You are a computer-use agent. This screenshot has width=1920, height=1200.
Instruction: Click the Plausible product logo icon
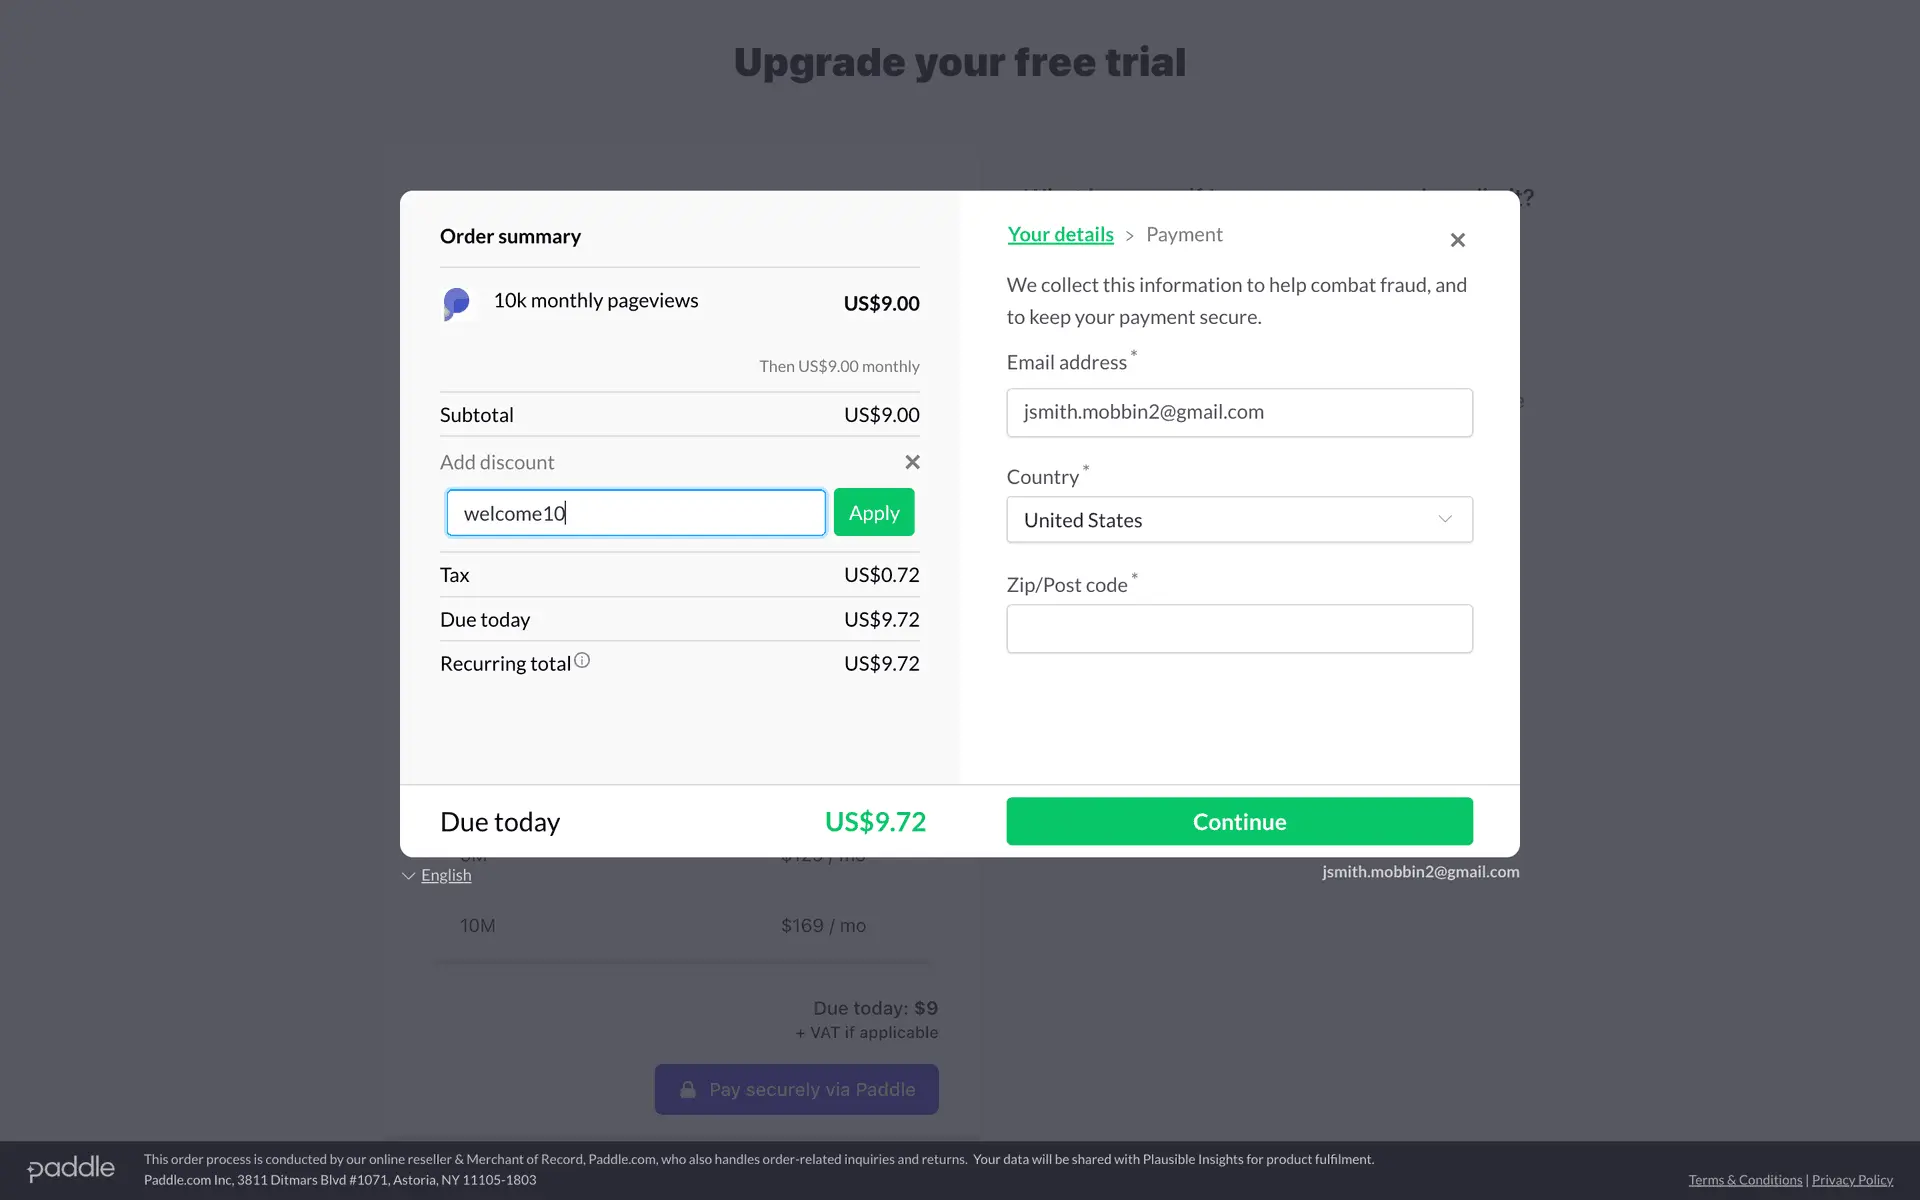[x=456, y=303]
